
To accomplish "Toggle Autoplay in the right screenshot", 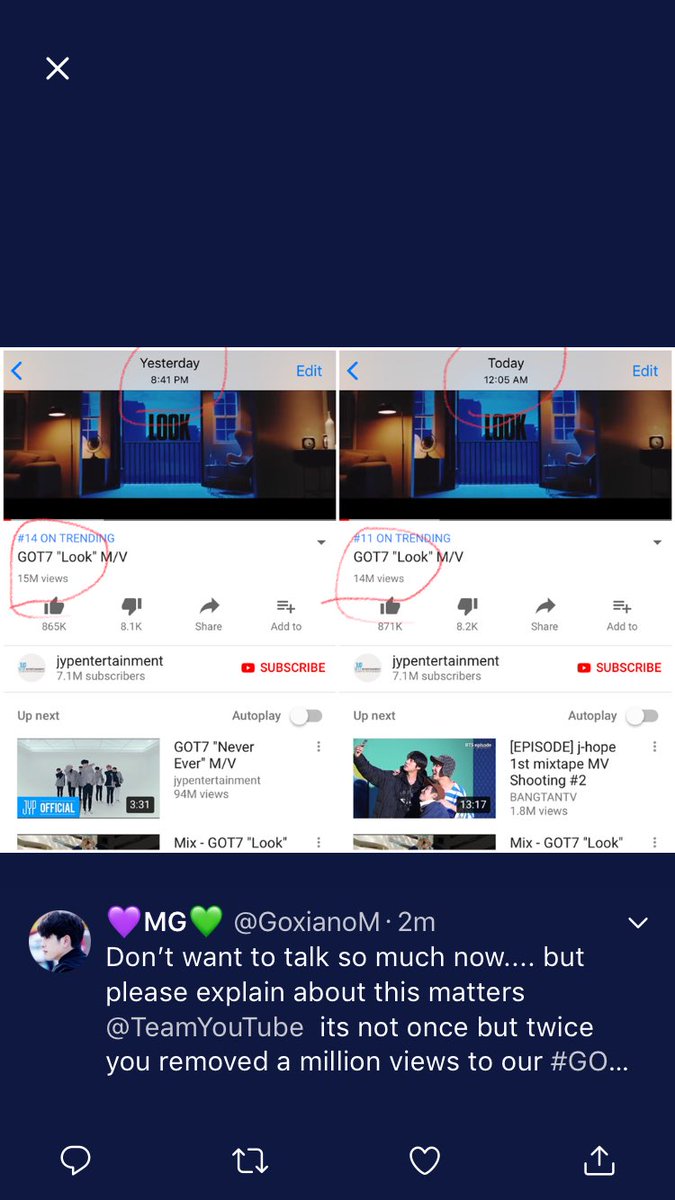I will (642, 716).
